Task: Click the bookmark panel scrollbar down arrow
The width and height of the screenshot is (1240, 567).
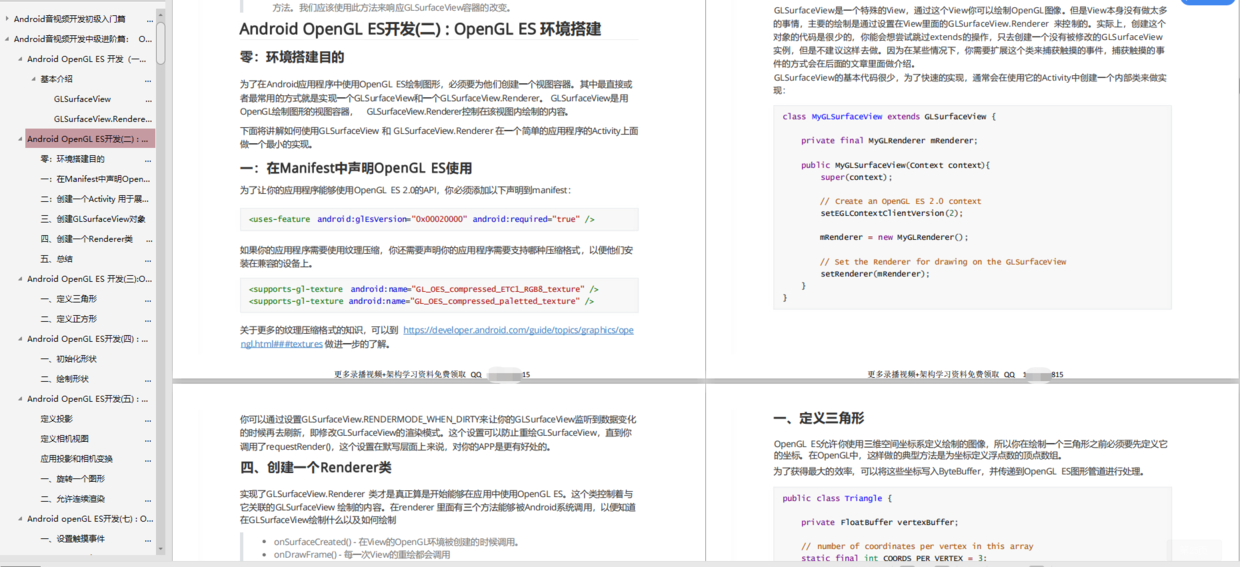Action: click(x=161, y=548)
